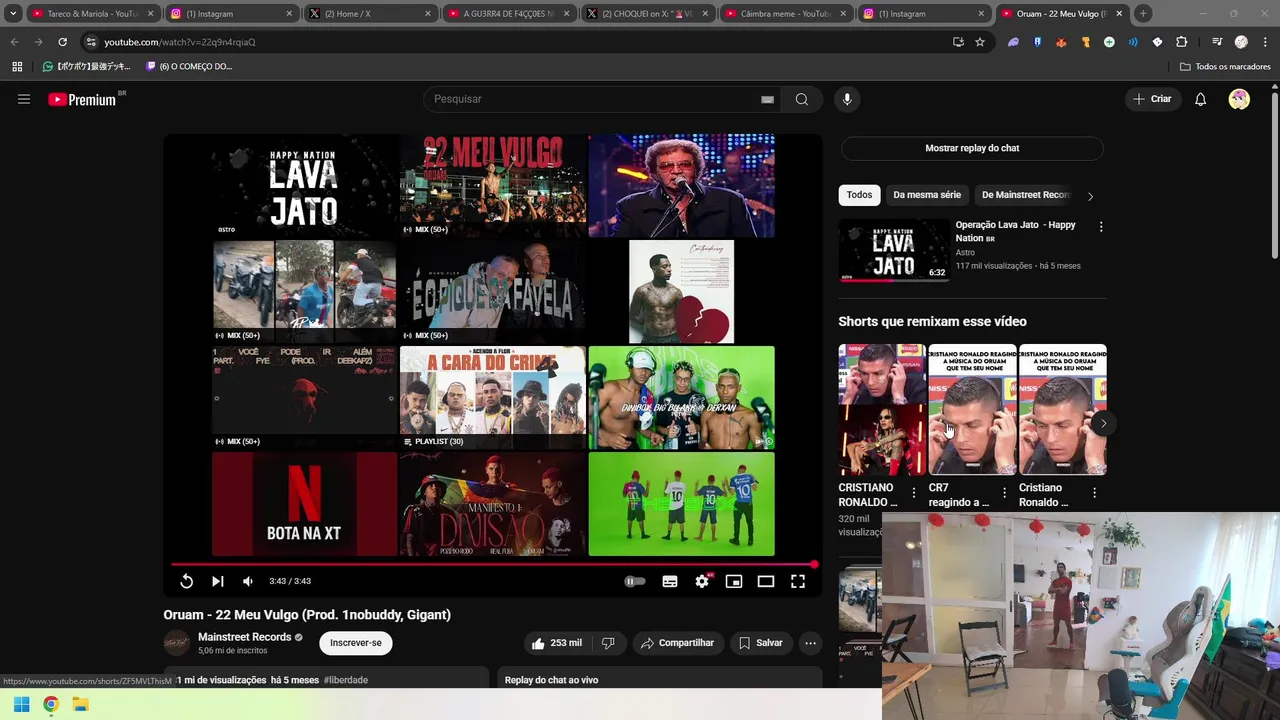Screen dimensions: 1280x720
Task: Switch to Tareco & Mariola YouTube tab
Action: pyautogui.click(x=91, y=14)
